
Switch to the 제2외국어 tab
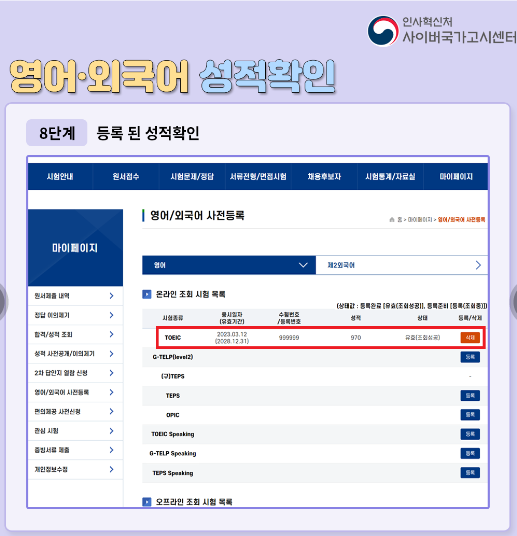(402, 265)
